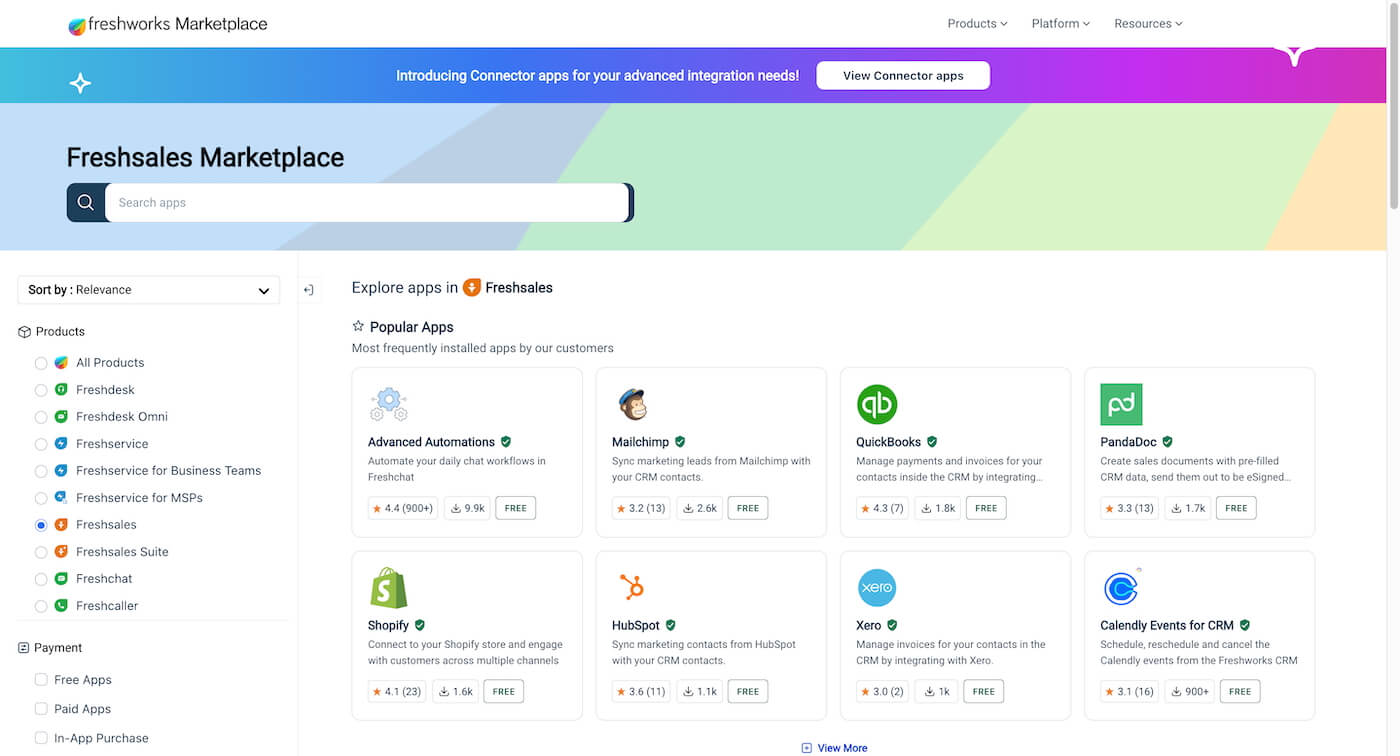
Task: Click into the Search apps field
Action: click(366, 203)
